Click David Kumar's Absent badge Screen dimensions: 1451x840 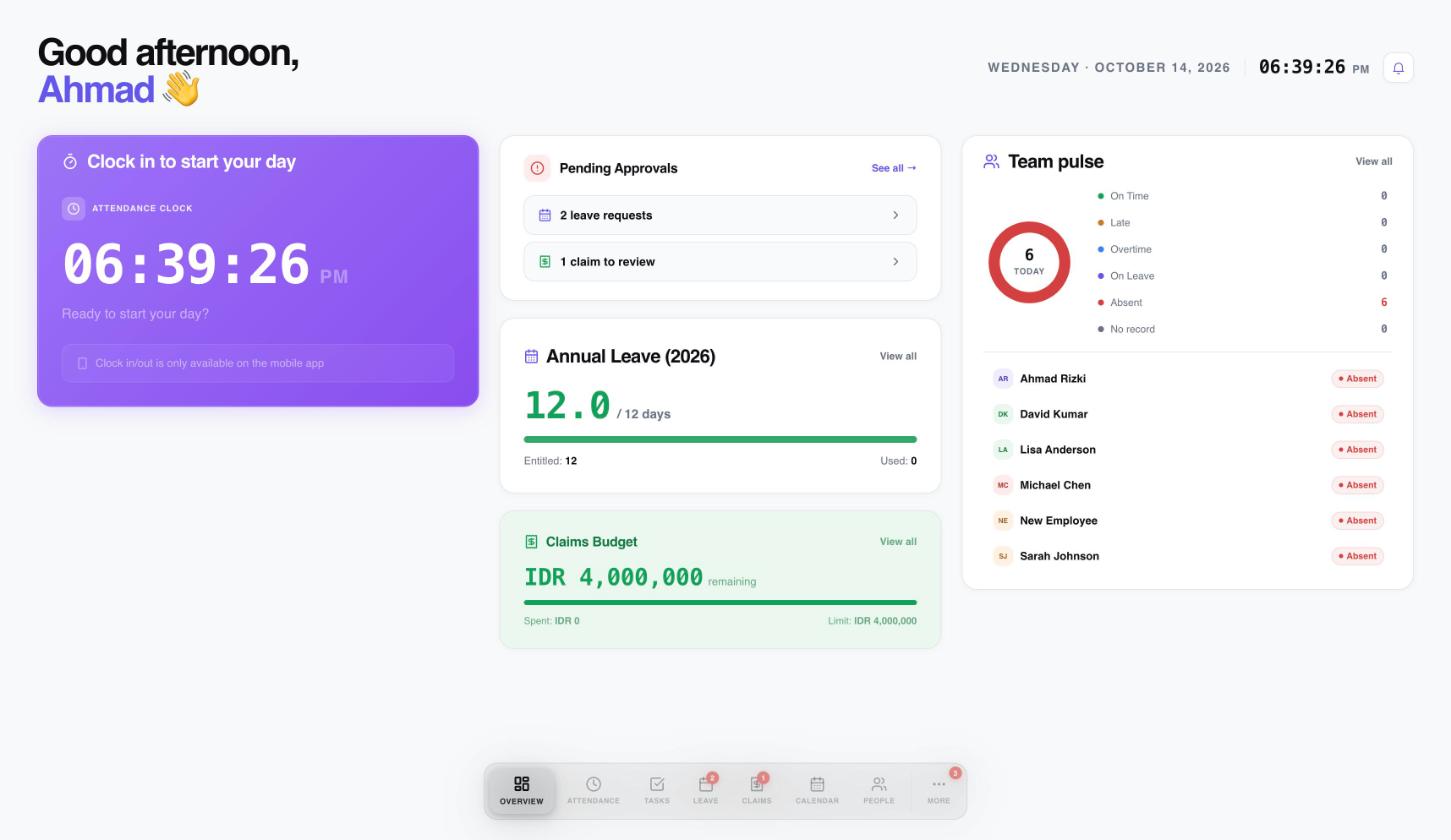pyautogui.click(x=1358, y=414)
